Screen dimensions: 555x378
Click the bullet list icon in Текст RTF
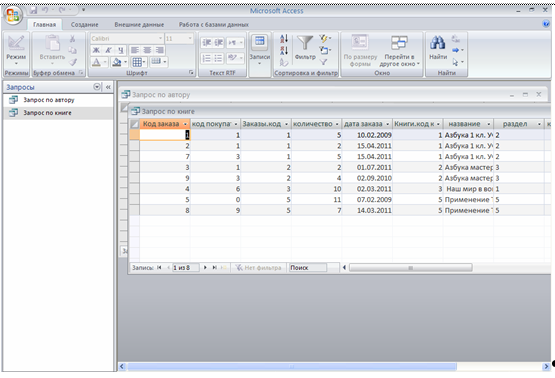[218, 58]
